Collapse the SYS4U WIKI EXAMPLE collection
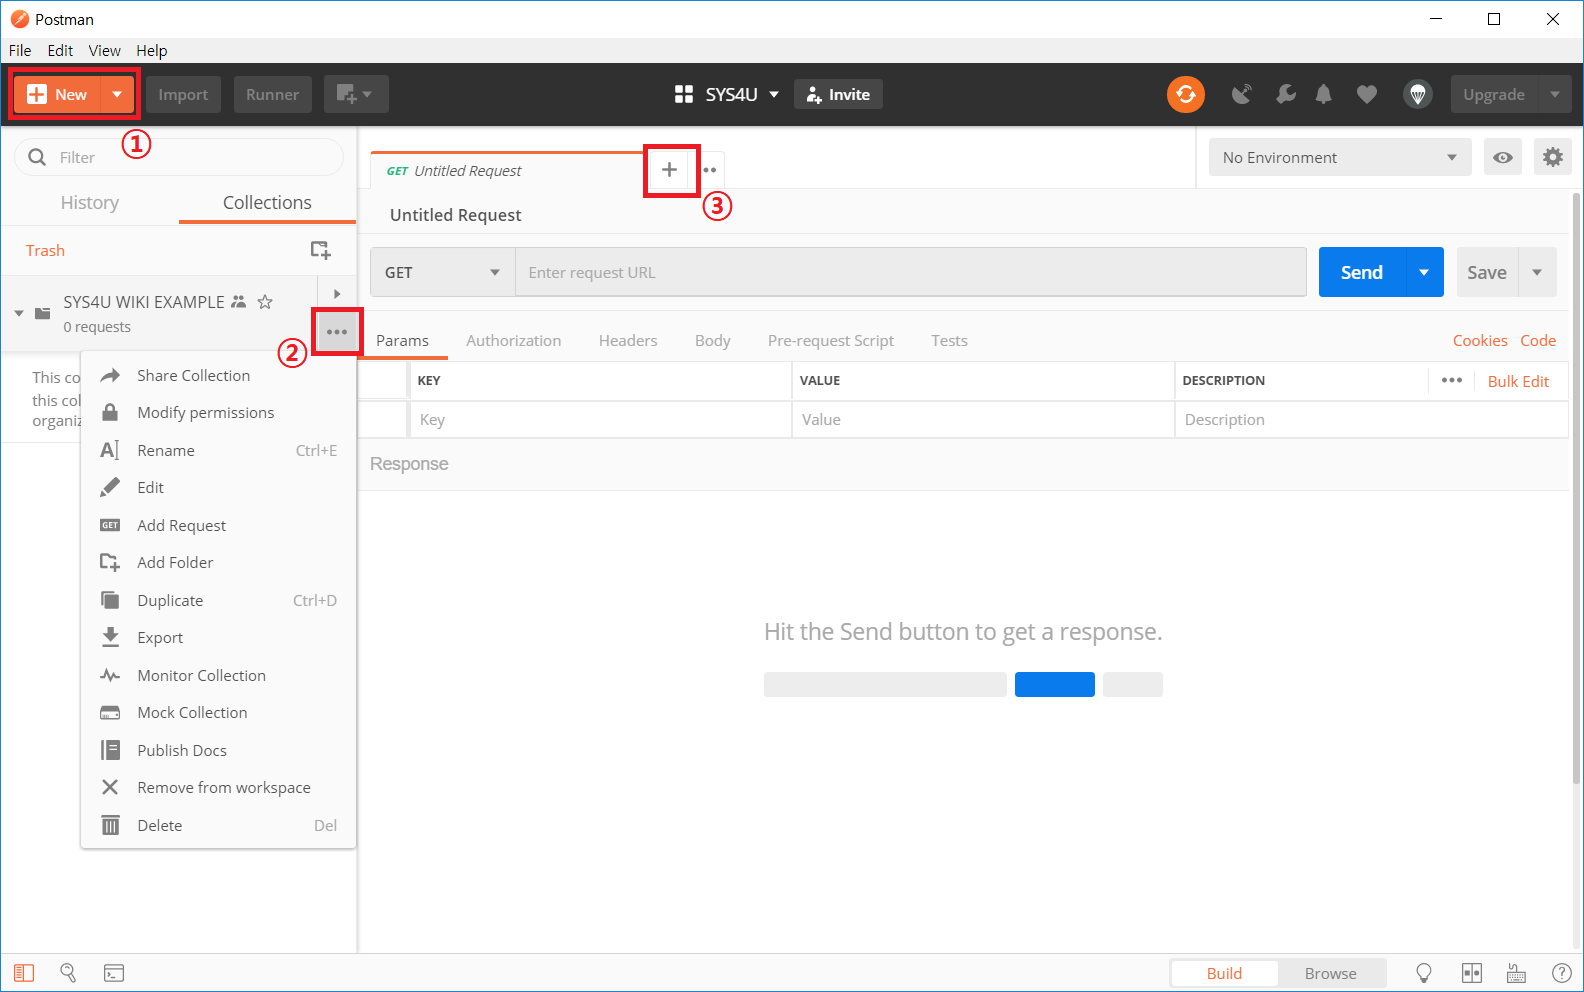This screenshot has width=1584, height=992. [x=19, y=313]
